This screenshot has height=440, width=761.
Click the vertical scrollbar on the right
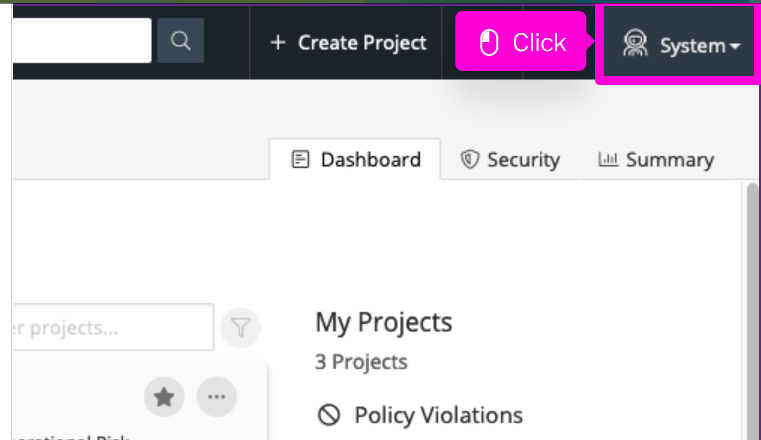coord(753,300)
